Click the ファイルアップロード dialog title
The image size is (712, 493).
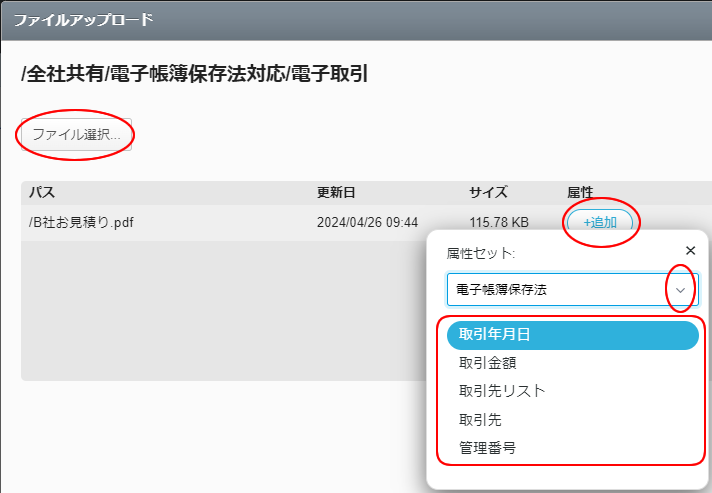[x=84, y=20]
